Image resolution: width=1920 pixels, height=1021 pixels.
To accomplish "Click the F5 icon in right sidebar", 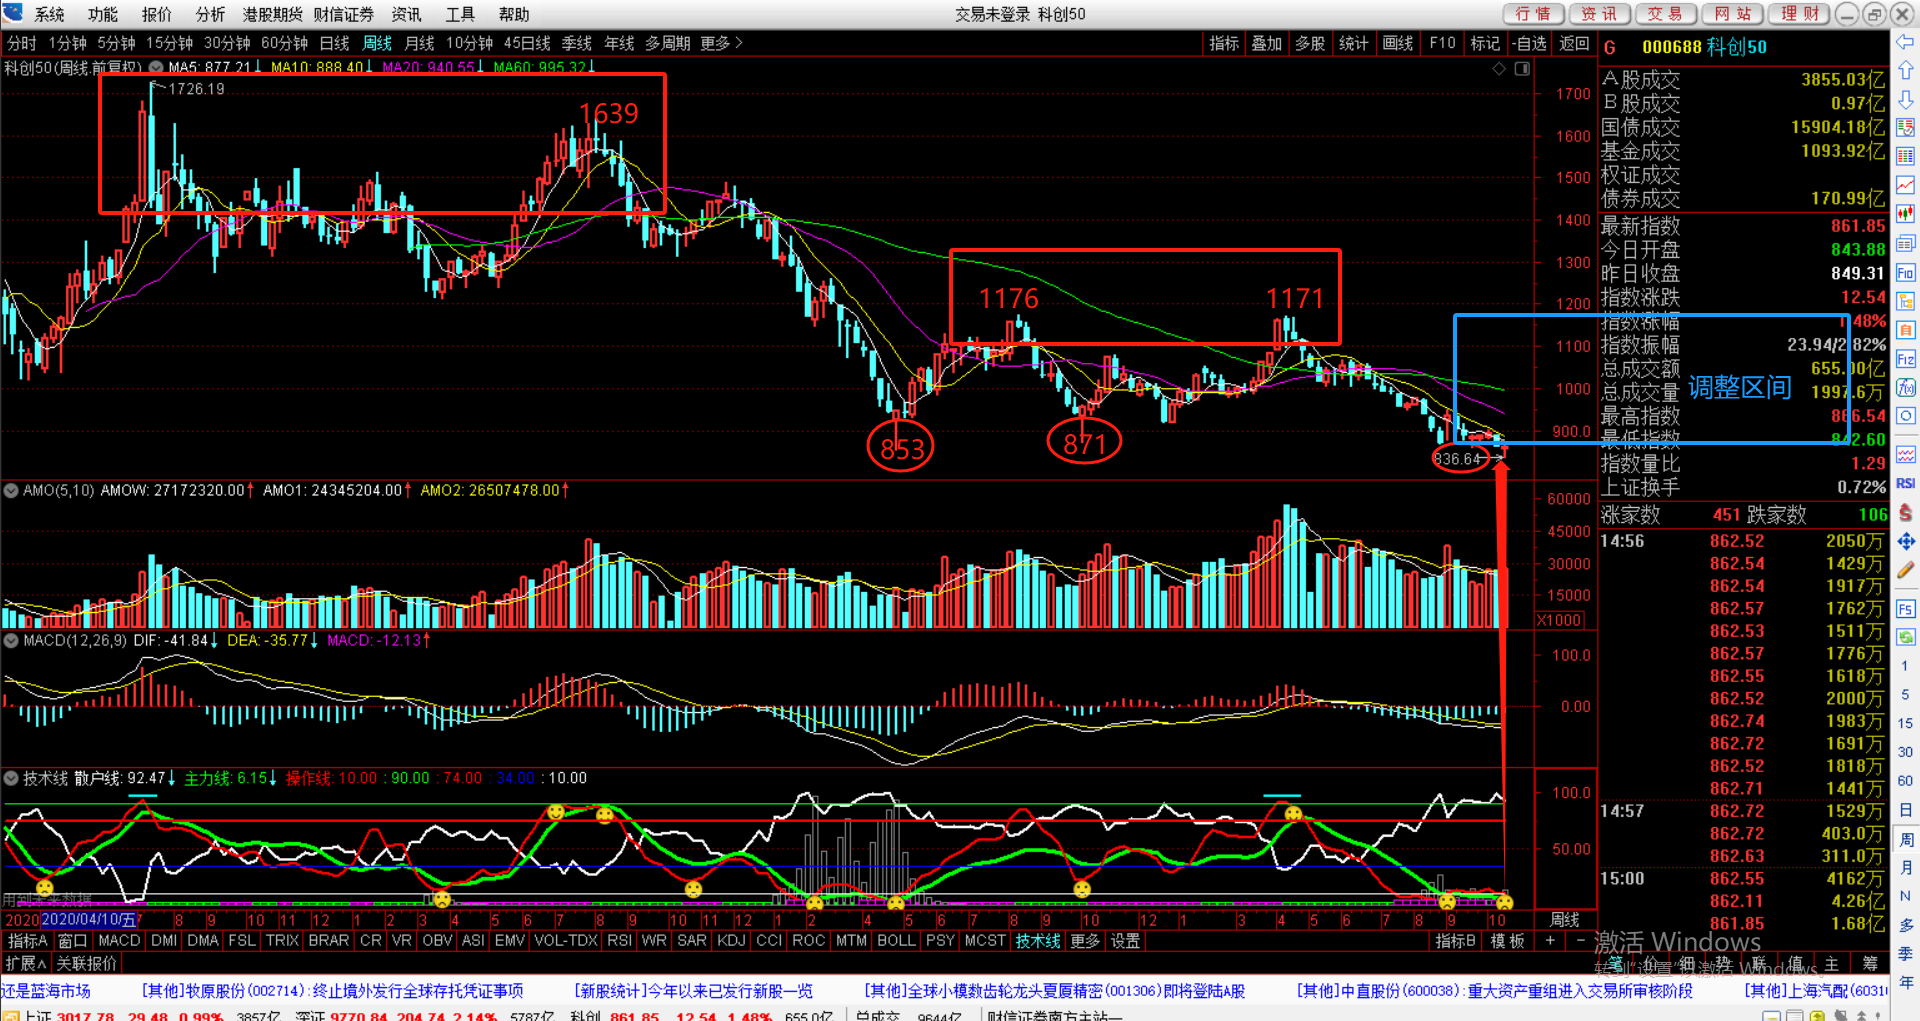I will coord(1906,608).
